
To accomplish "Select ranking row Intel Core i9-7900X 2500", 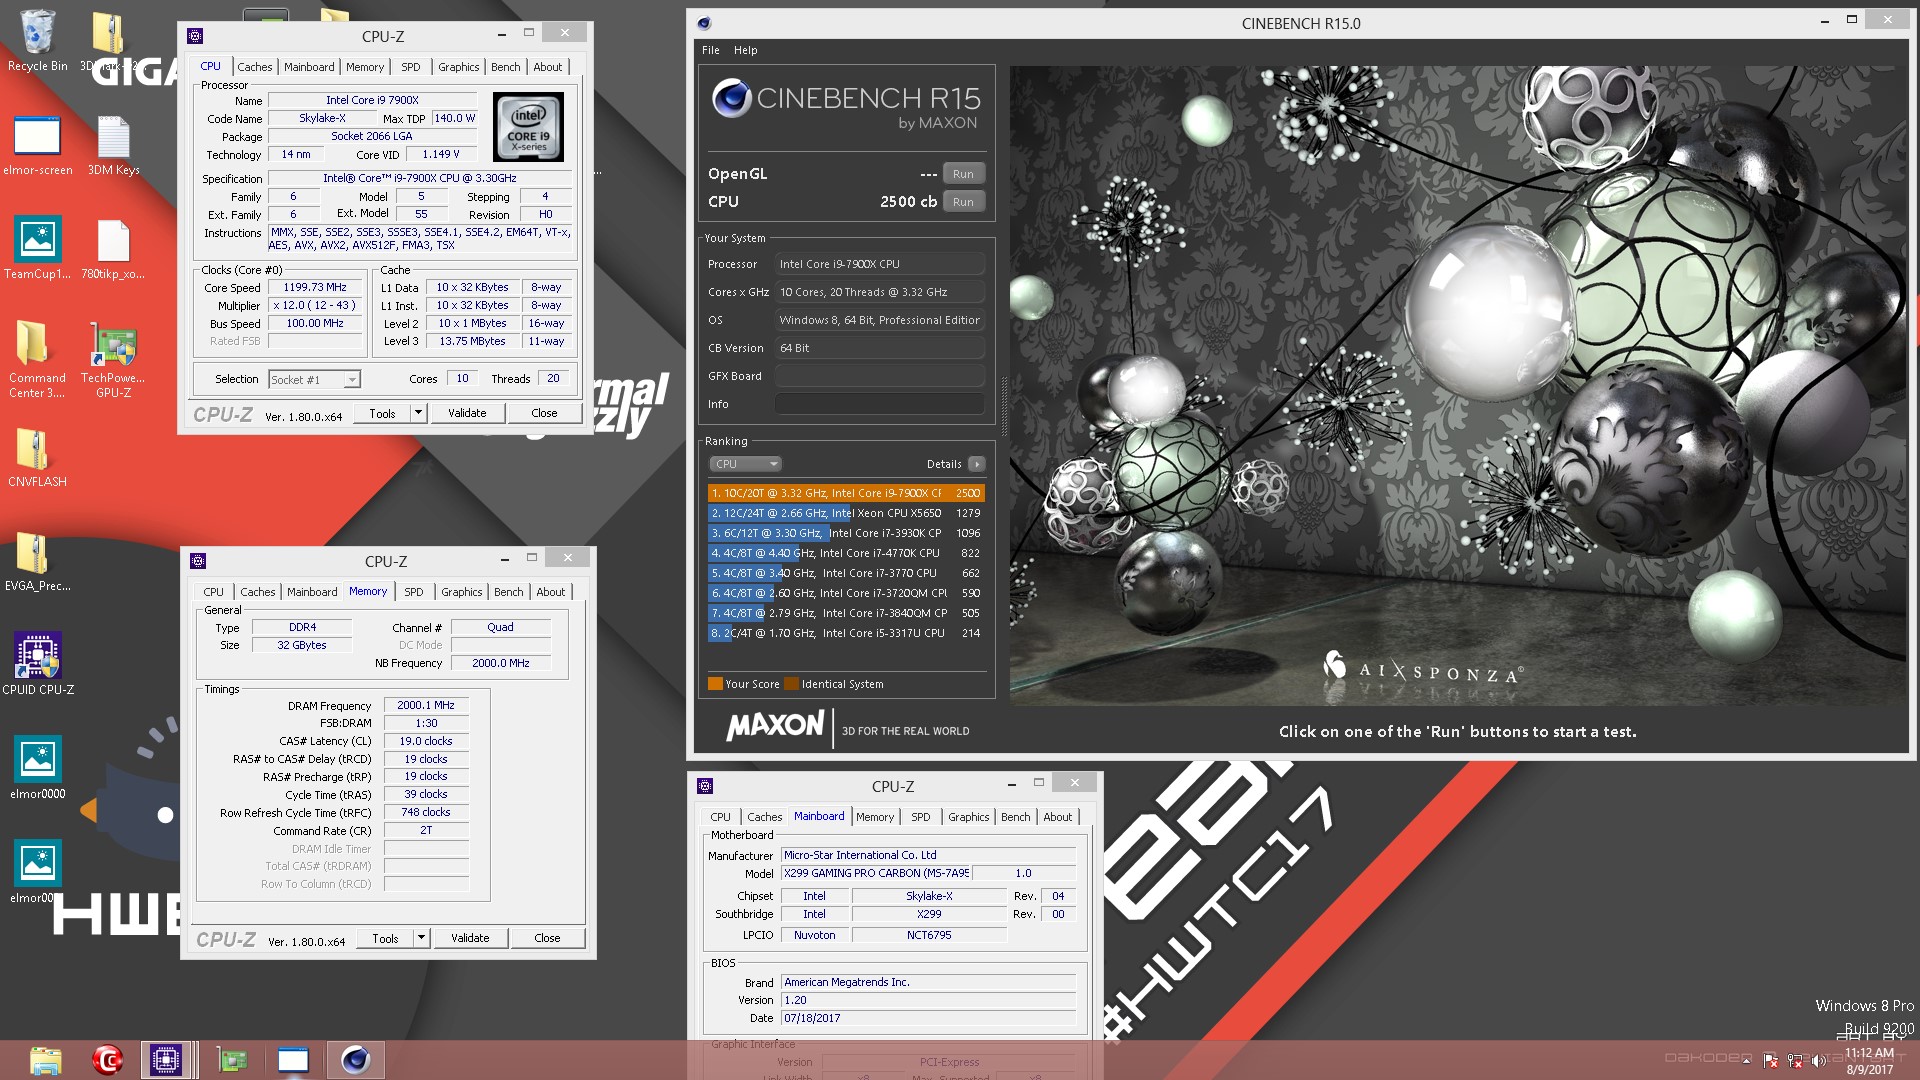I will (x=846, y=493).
